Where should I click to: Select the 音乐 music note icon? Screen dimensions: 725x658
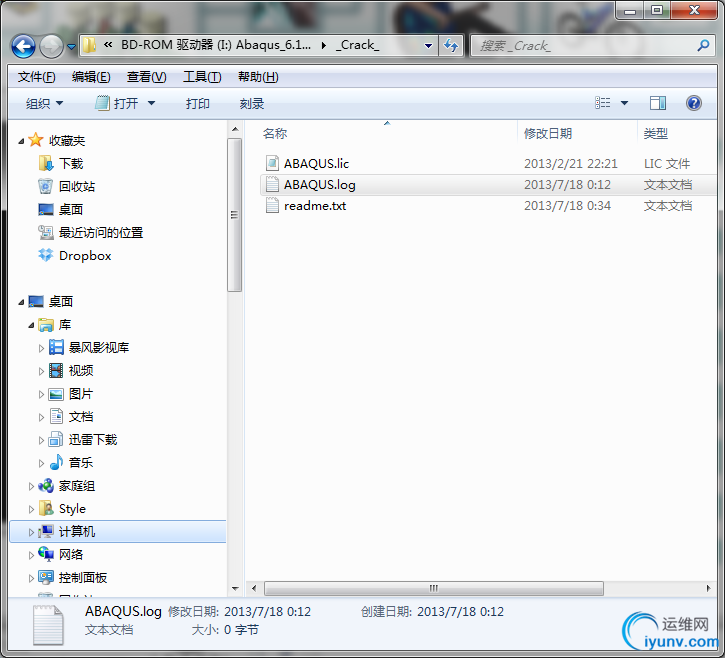click(x=56, y=462)
